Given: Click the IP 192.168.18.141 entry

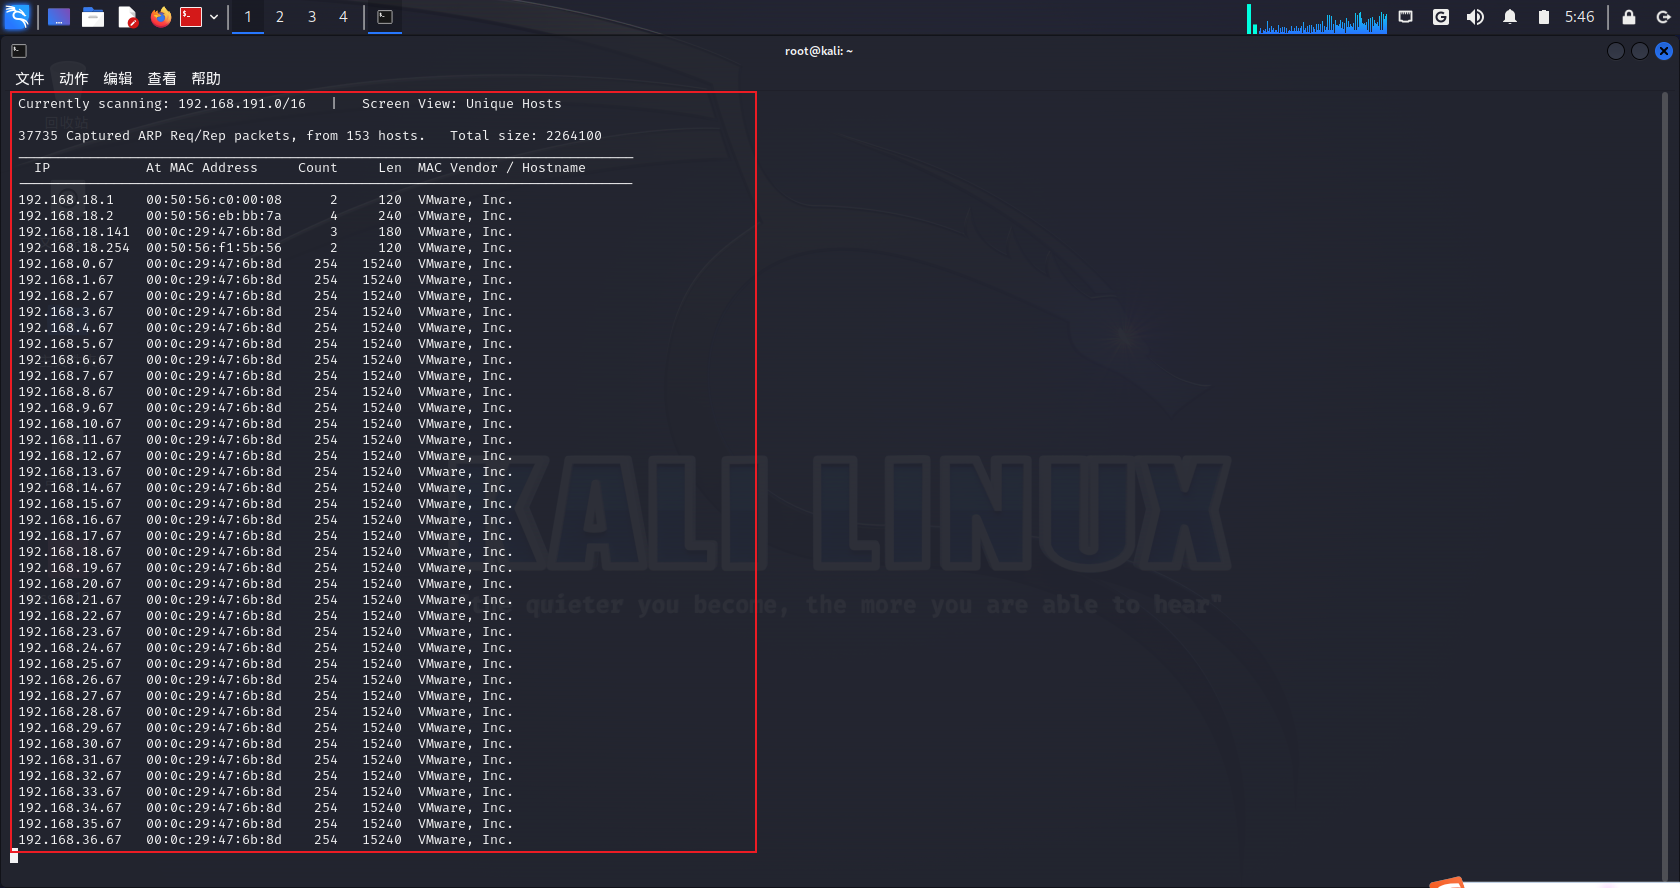Looking at the screenshot, I should pos(74,232).
